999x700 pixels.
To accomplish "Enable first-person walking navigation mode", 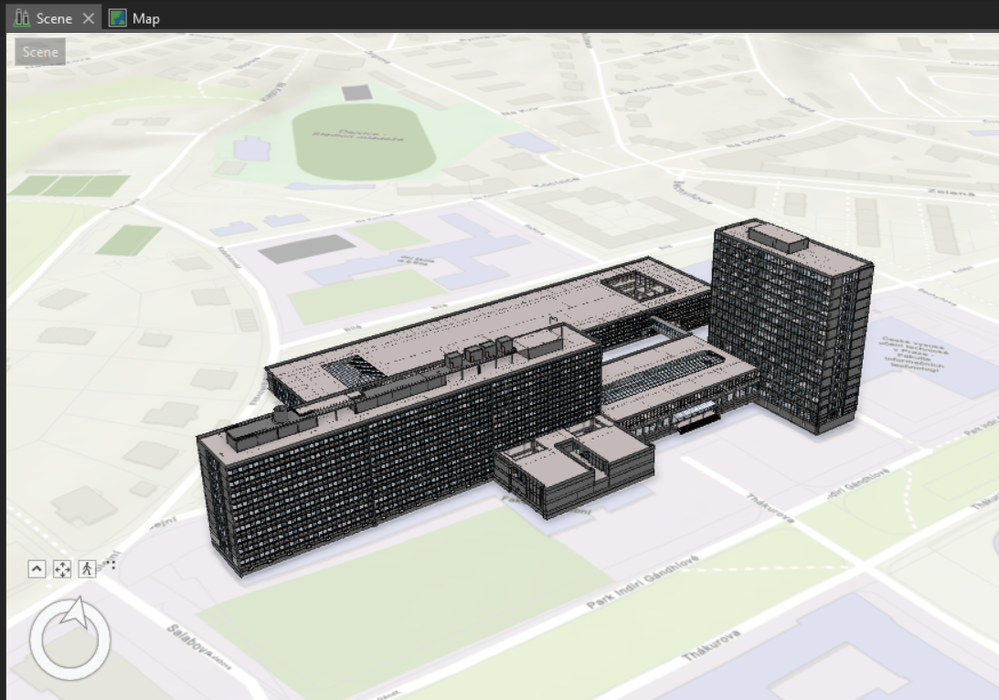I will 87,569.
